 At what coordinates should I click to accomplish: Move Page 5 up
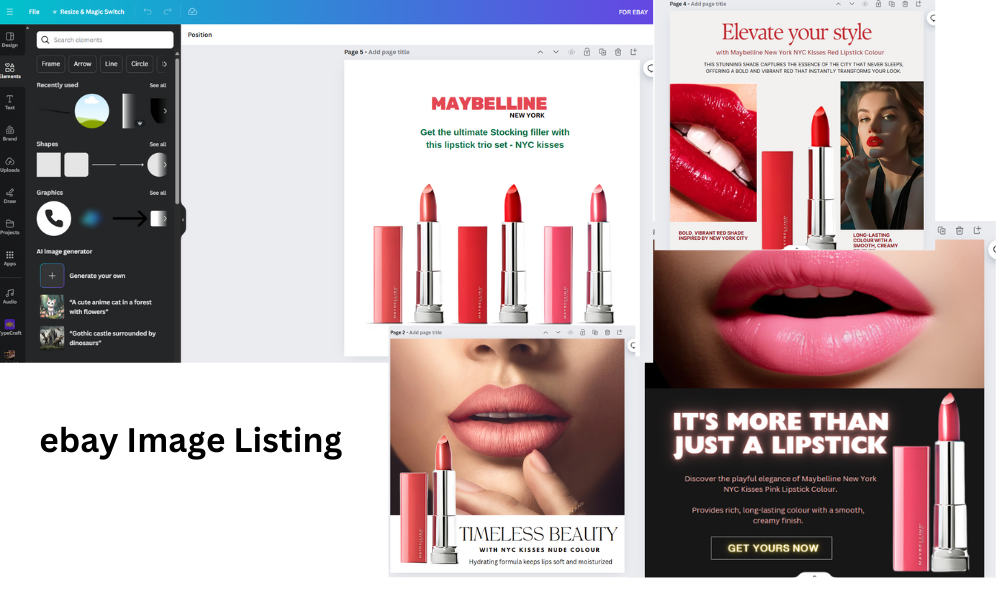[540, 52]
